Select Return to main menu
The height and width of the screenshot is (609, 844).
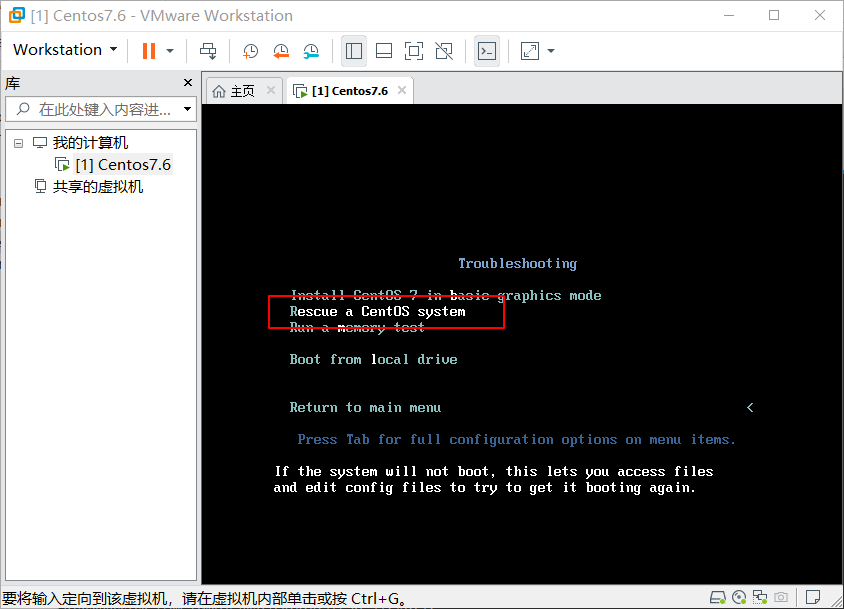(x=365, y=408)
